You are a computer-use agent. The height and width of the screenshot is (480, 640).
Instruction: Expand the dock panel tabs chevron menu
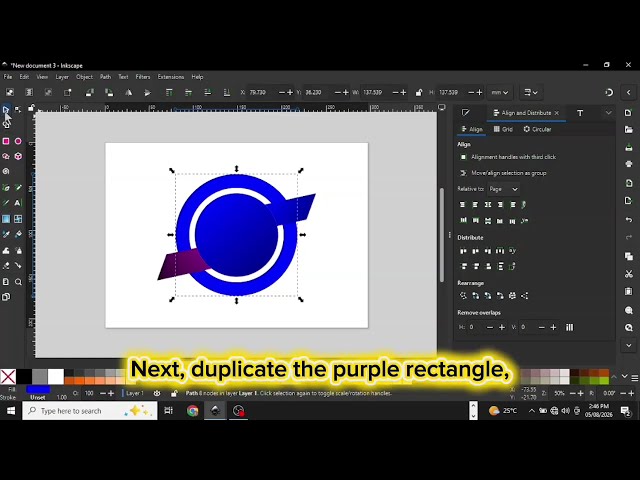(x=609, y=113)
